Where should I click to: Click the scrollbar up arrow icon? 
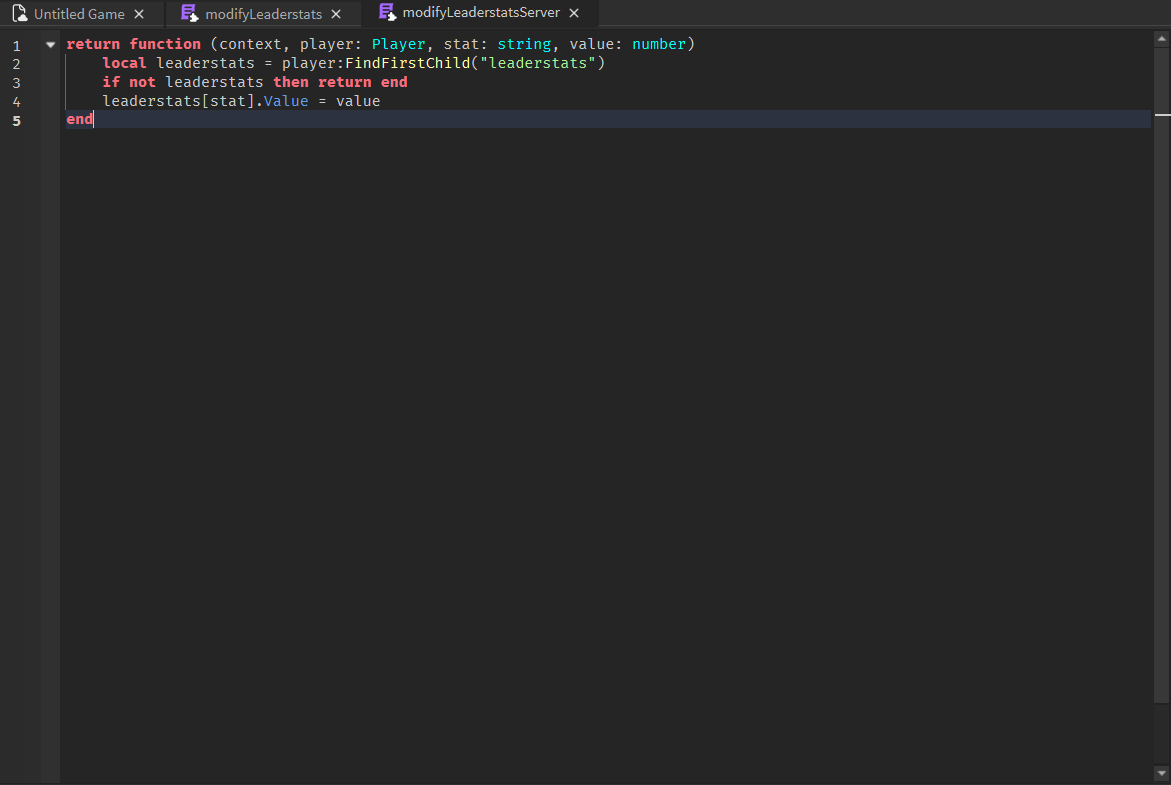pos(1163,37)
